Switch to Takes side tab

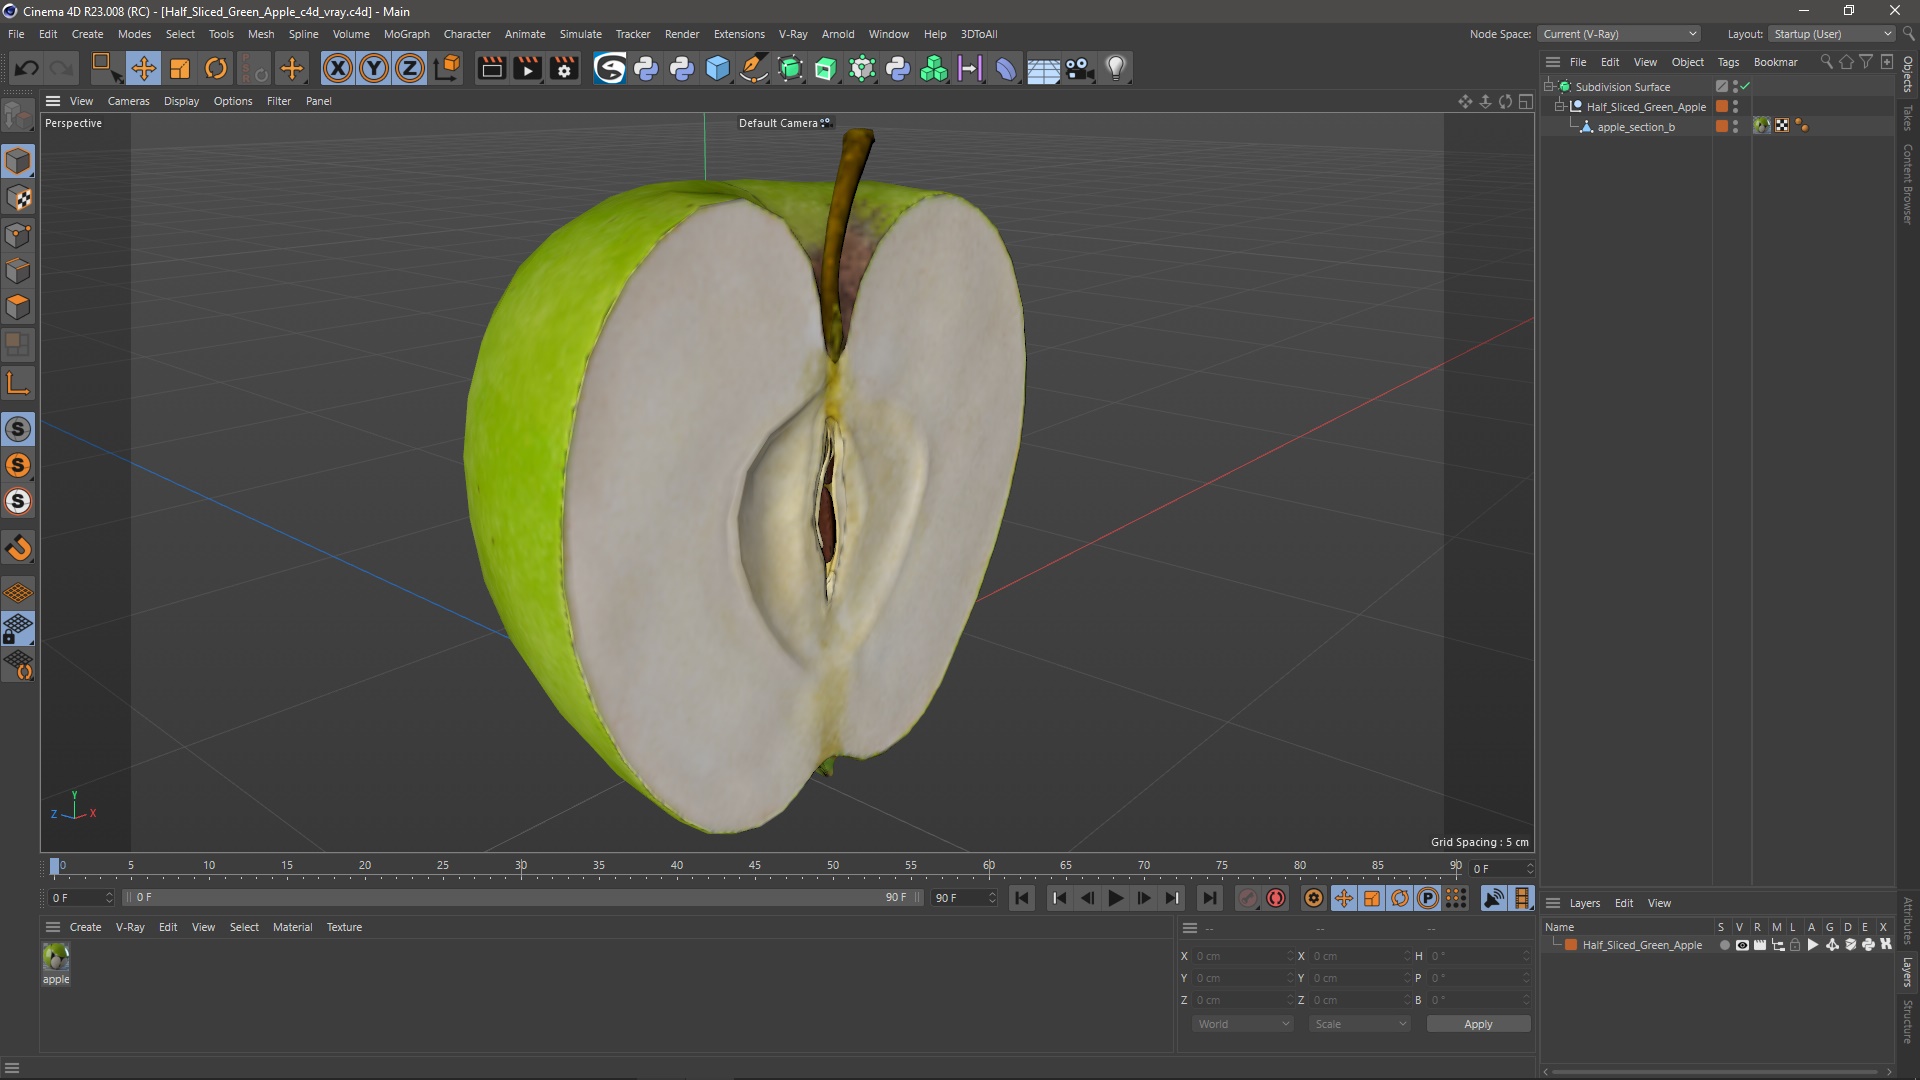coord(1908,117)
